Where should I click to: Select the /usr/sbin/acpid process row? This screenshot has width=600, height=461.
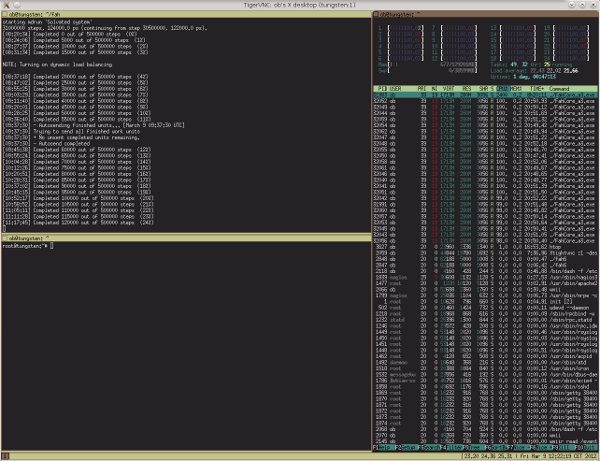point(485,356)
